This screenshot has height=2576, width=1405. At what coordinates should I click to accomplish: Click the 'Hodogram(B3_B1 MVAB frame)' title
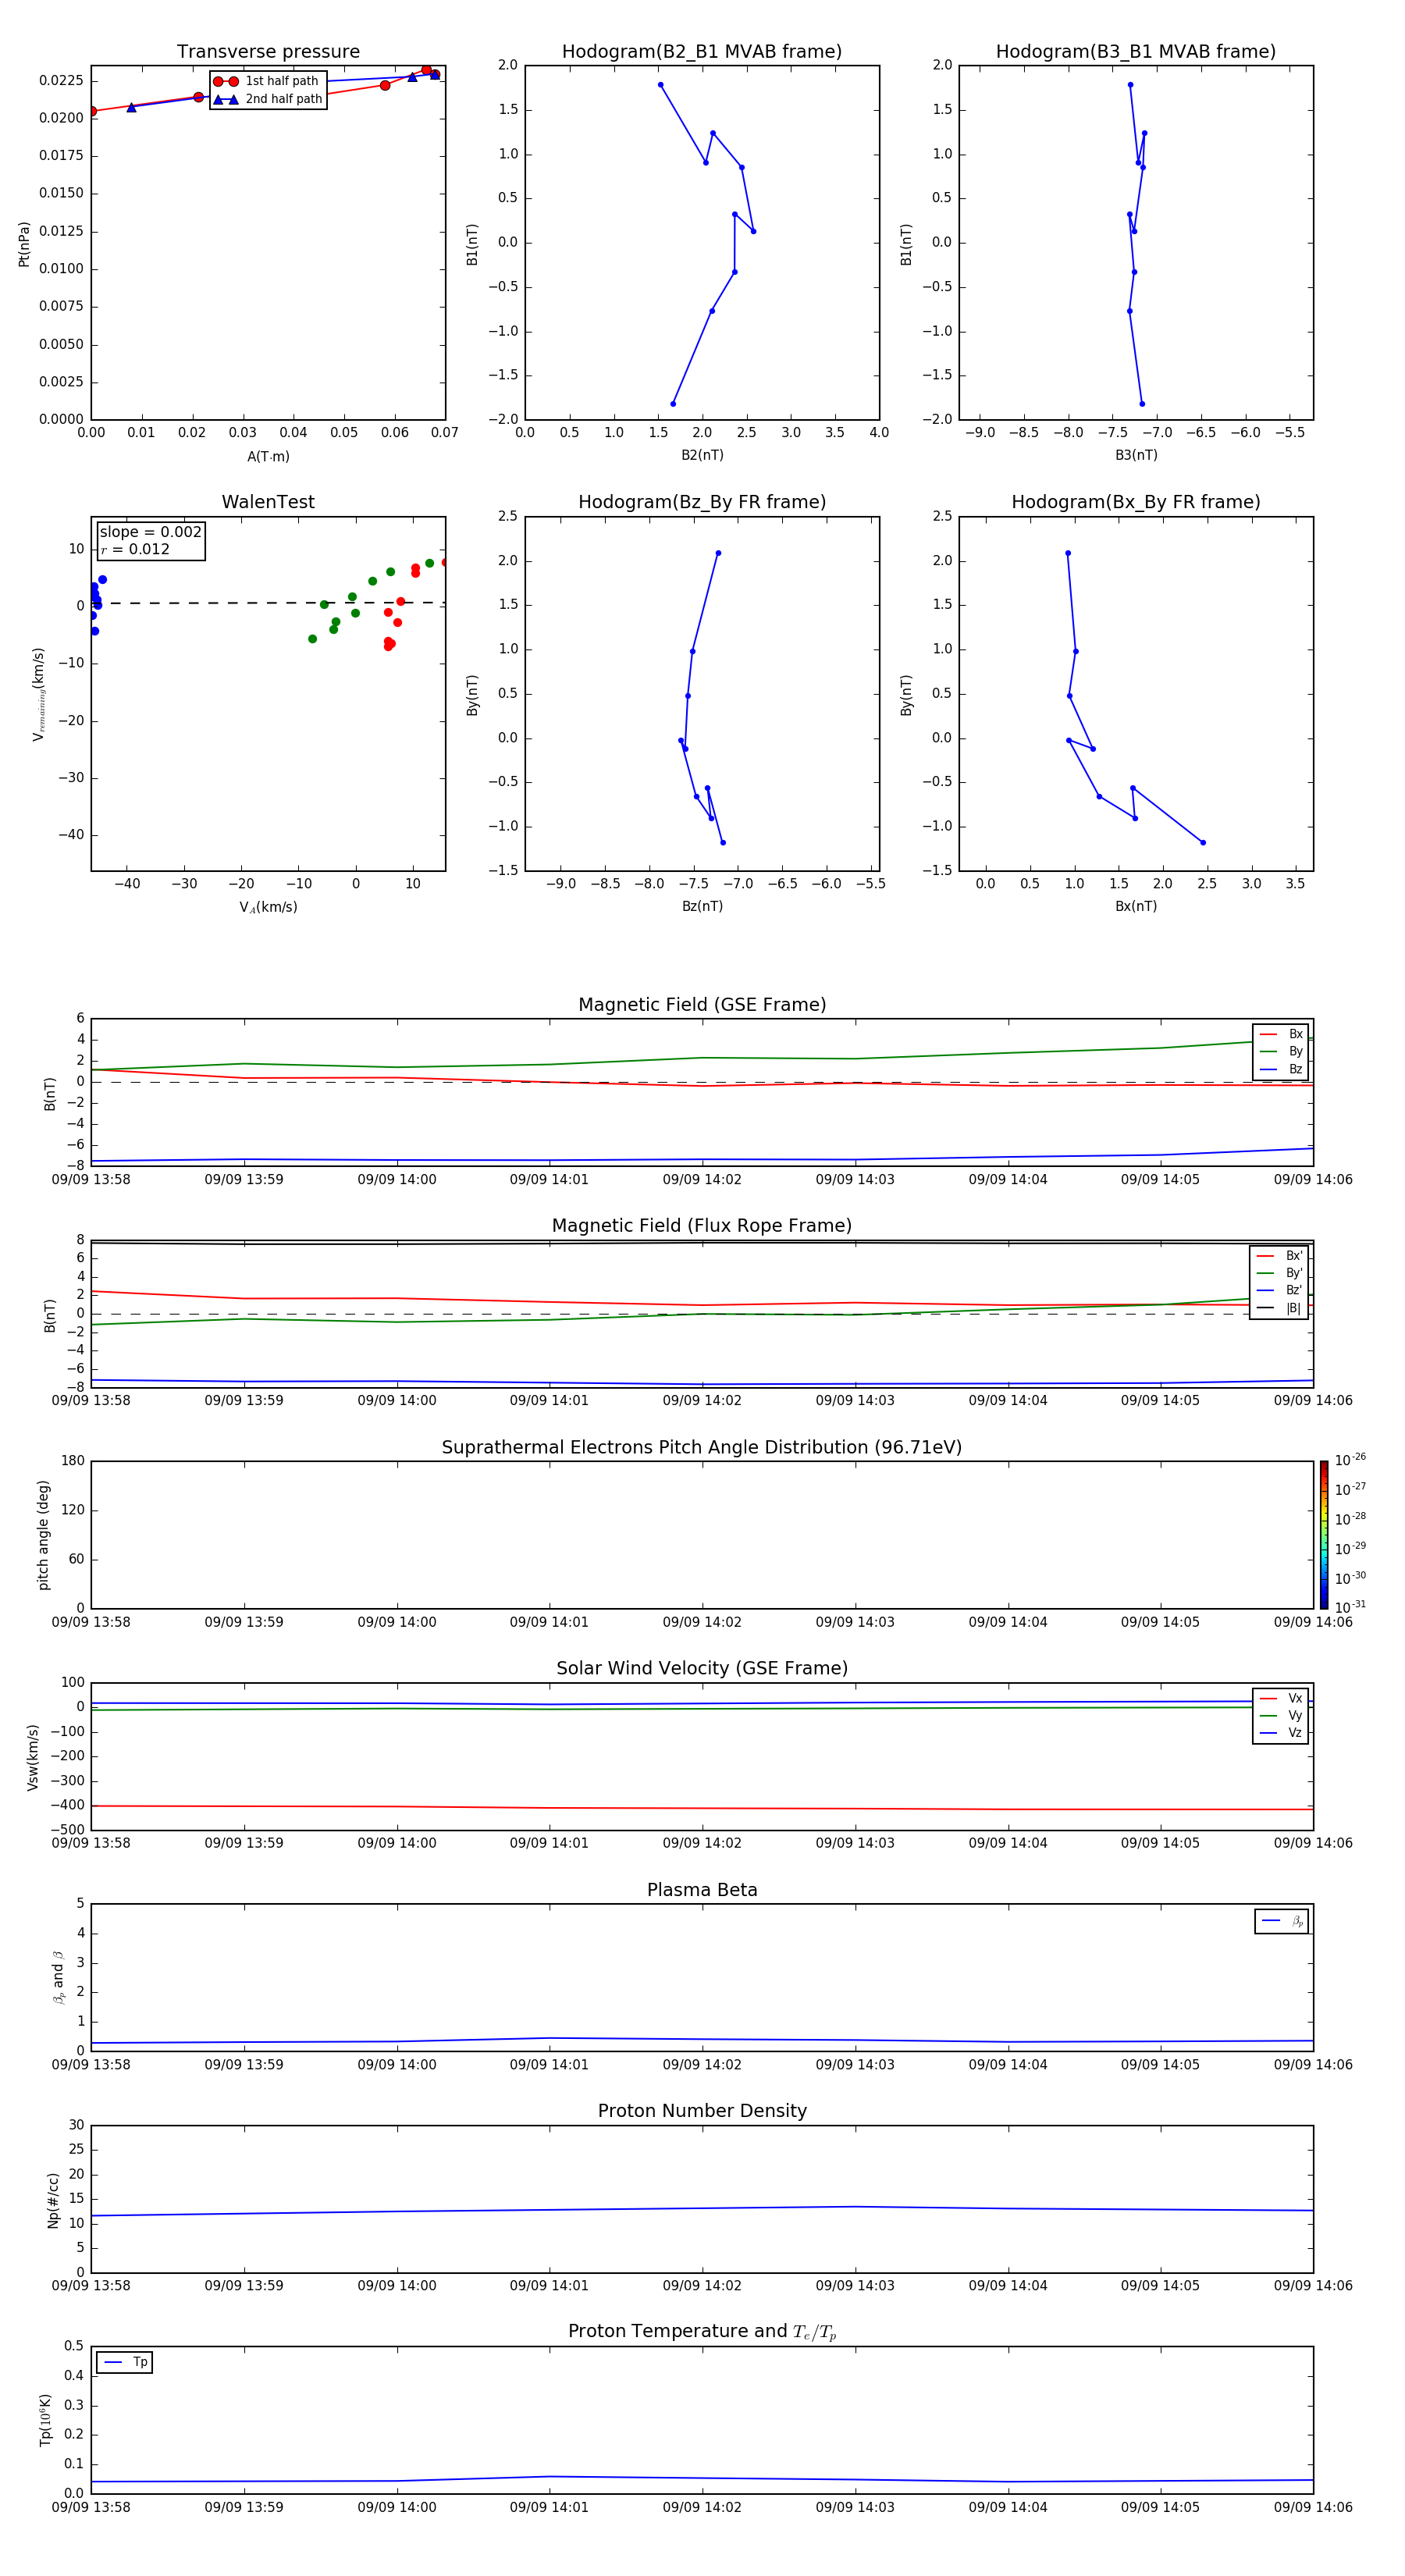pyautogui.click(x=1136, y=52)
